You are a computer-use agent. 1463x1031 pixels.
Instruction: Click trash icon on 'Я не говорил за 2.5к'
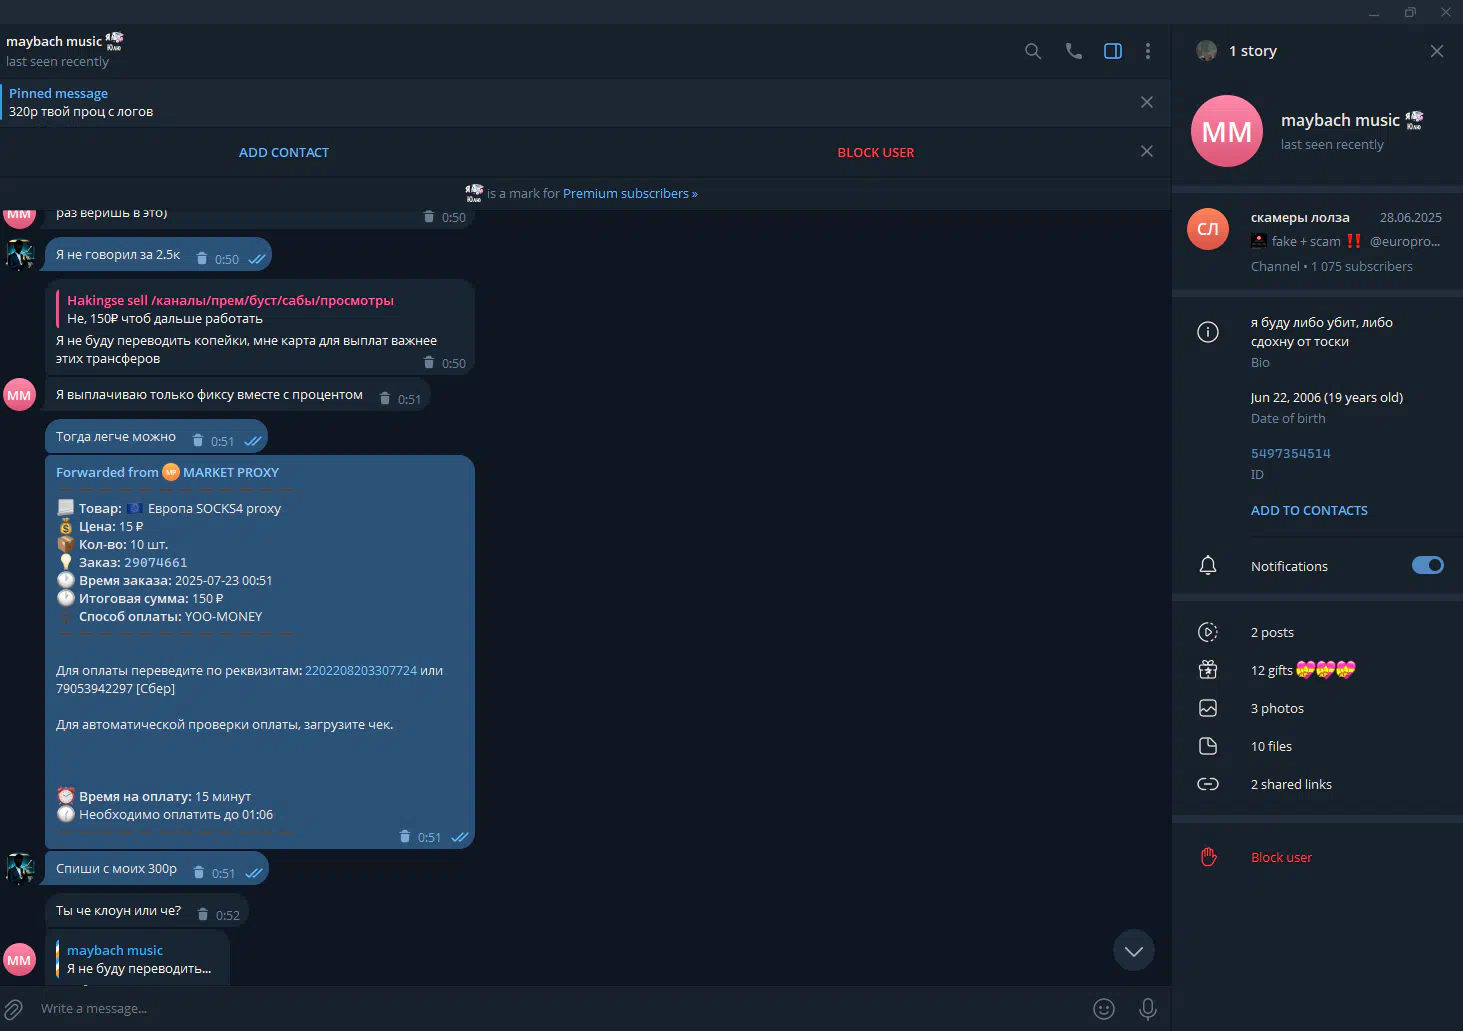pyautogui.click(x=202, y=259)
